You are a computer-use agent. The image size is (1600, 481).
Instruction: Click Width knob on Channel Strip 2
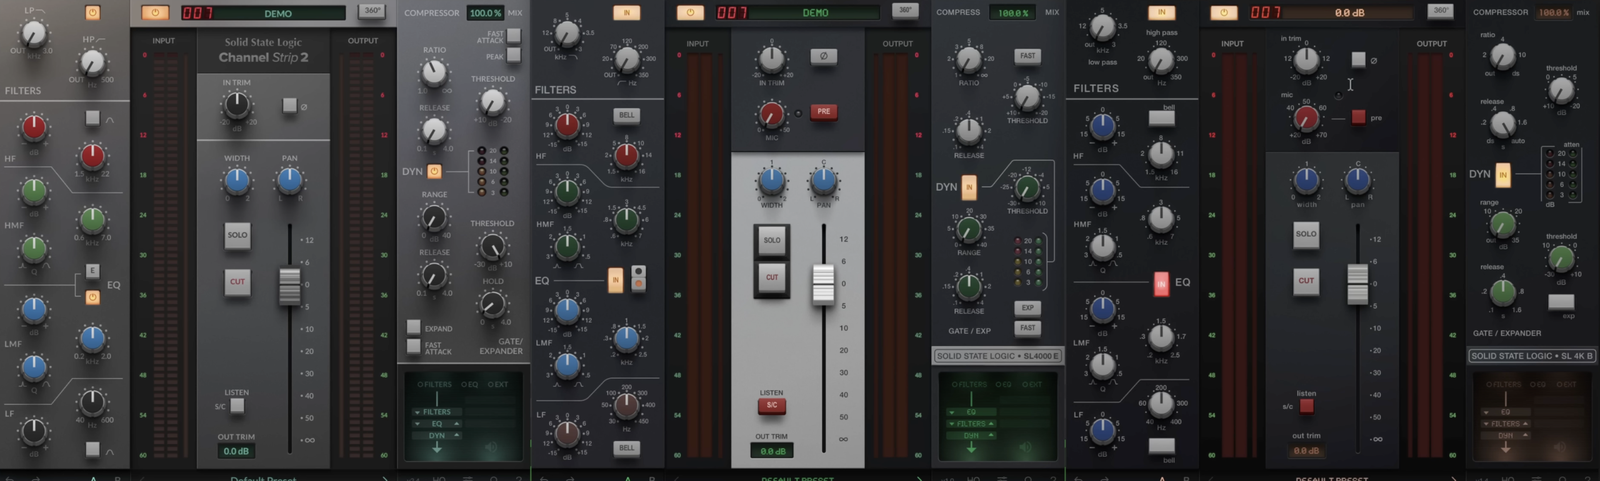(237, 181)
